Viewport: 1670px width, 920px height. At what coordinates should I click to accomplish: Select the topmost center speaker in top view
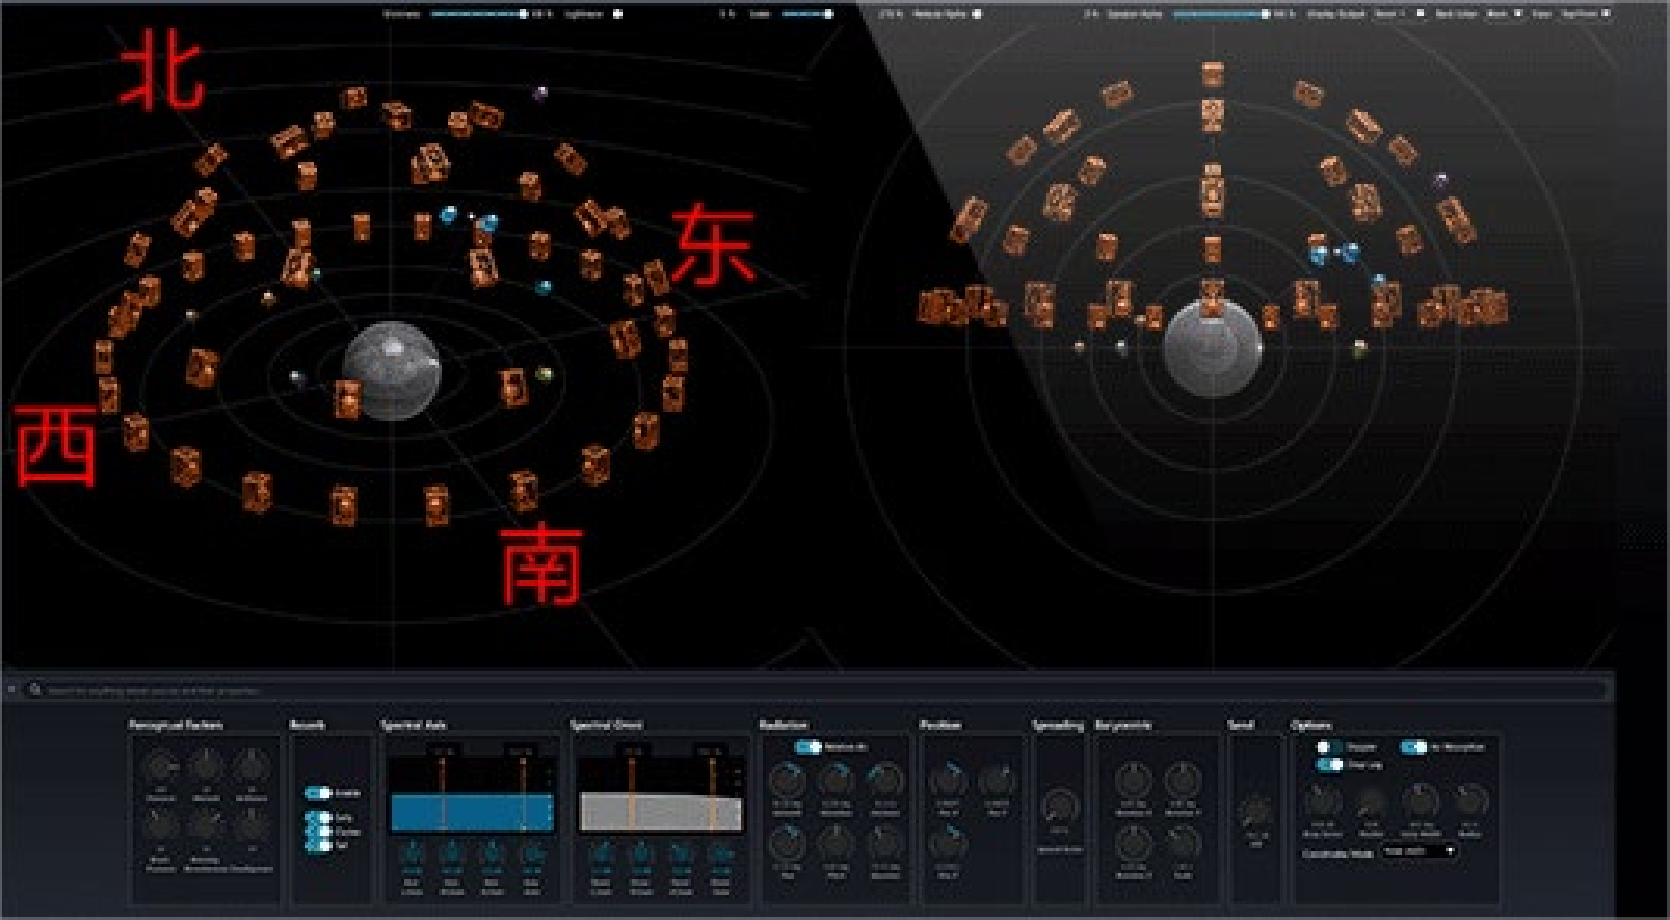pos(1213,75)
